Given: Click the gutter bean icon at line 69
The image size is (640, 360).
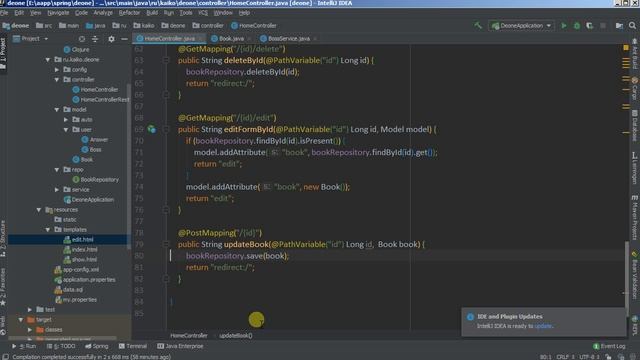Looking at the screenshot, I should point(151,129).
